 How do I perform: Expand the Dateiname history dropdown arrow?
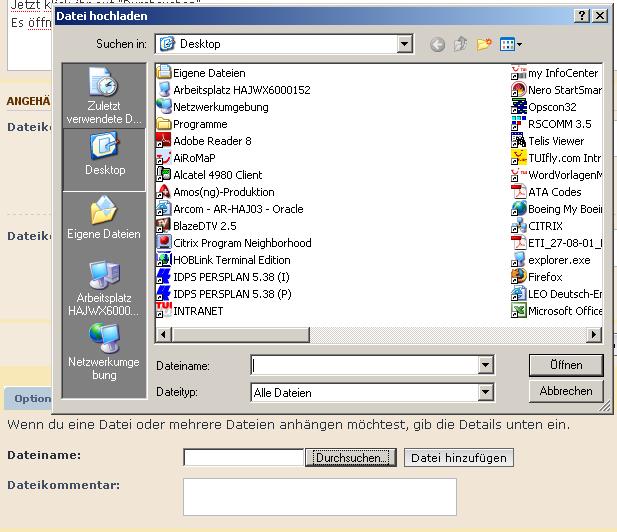(485, 366)
